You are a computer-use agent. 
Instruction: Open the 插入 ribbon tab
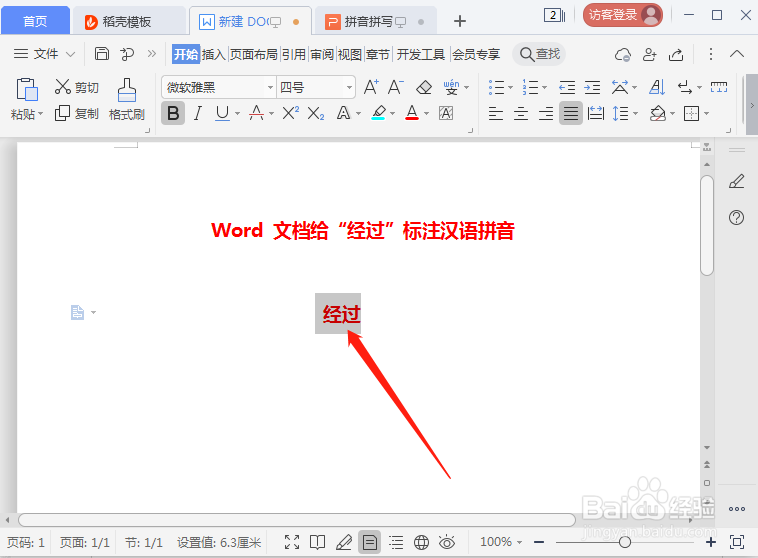pos(214,54)
